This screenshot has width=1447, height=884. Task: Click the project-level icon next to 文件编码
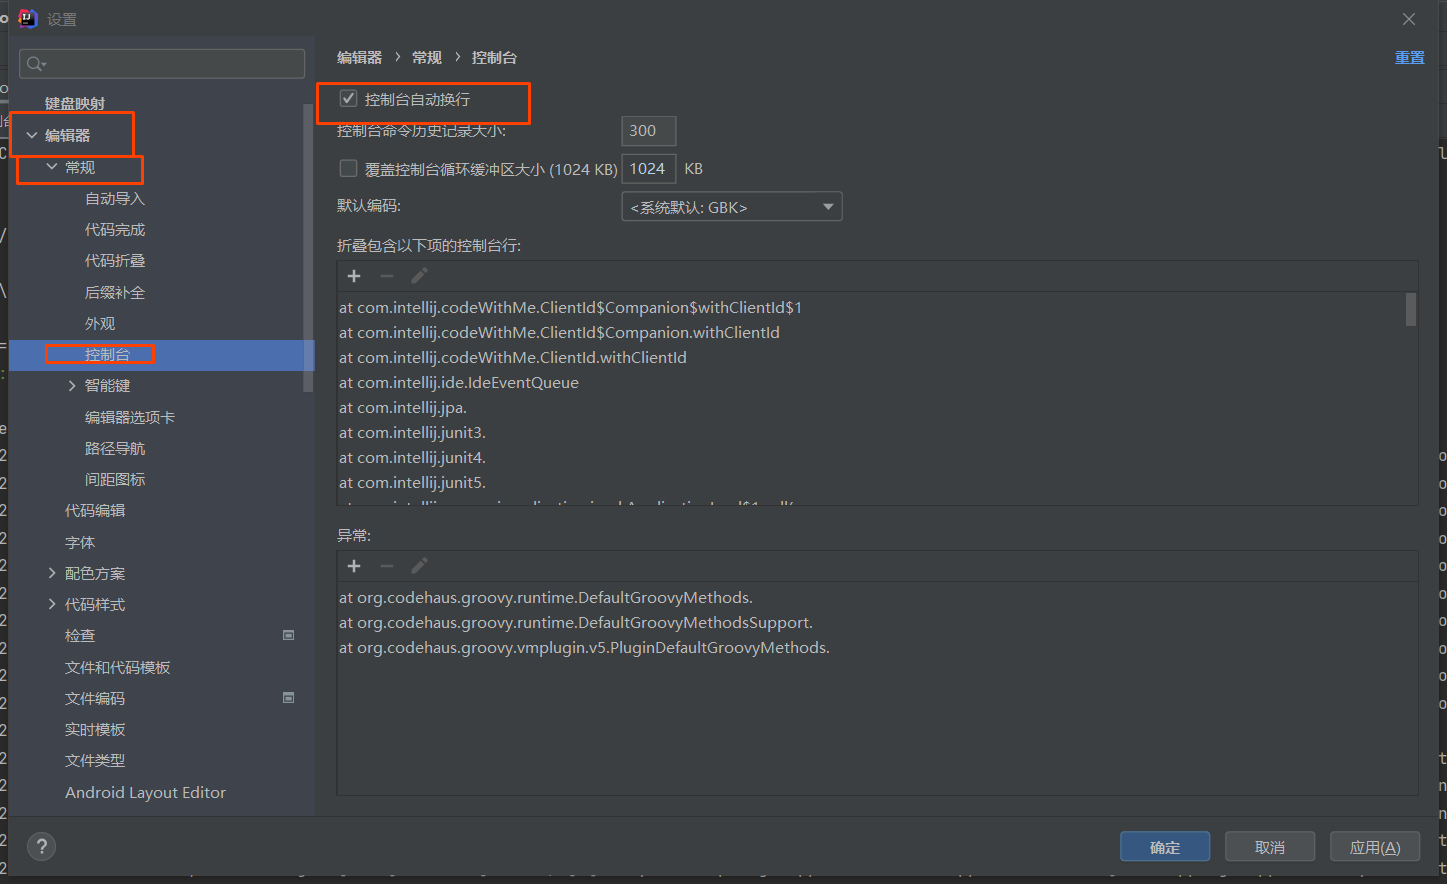coord(289,698)
